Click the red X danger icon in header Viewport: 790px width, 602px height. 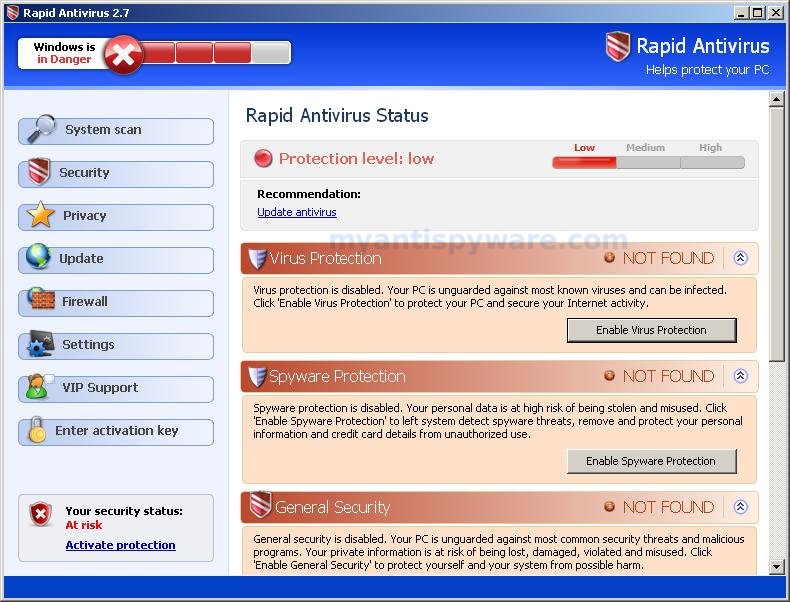(124, 54)
